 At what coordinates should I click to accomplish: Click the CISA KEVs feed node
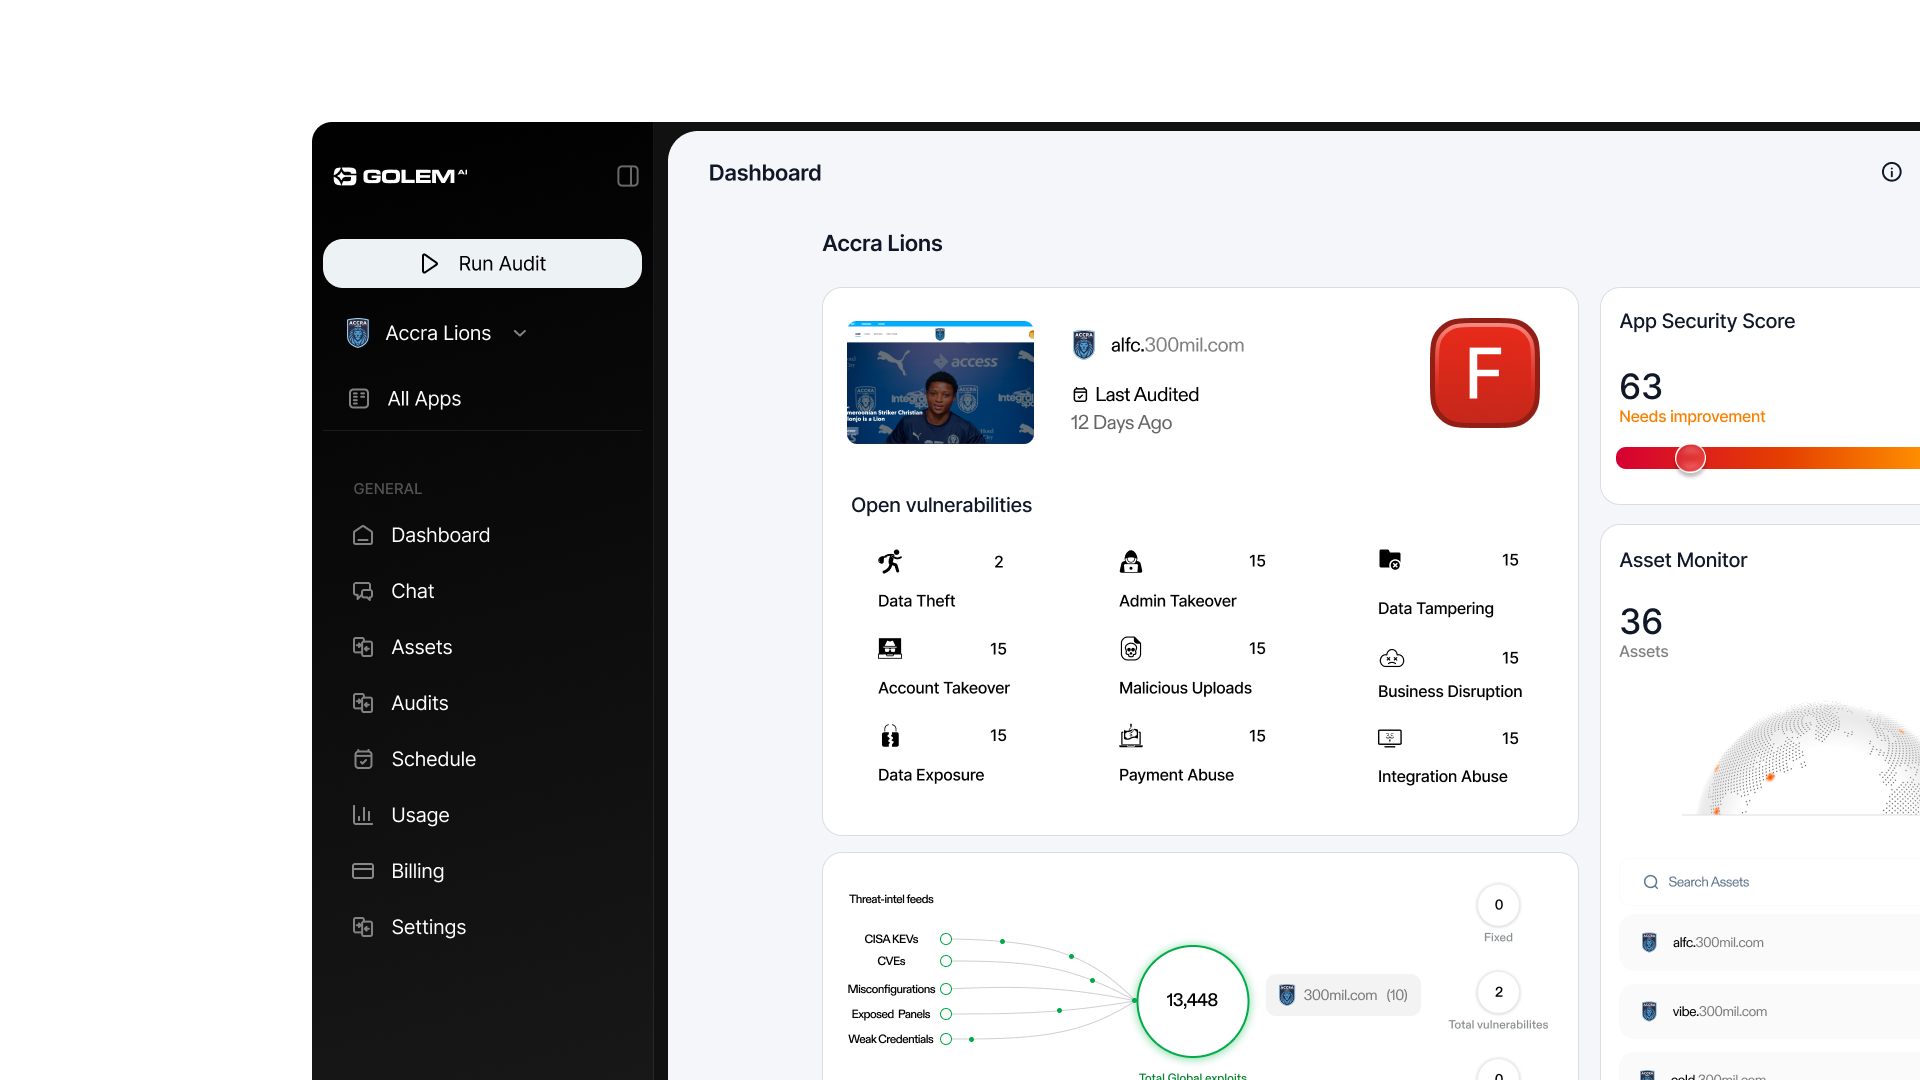tap(946, 939)
